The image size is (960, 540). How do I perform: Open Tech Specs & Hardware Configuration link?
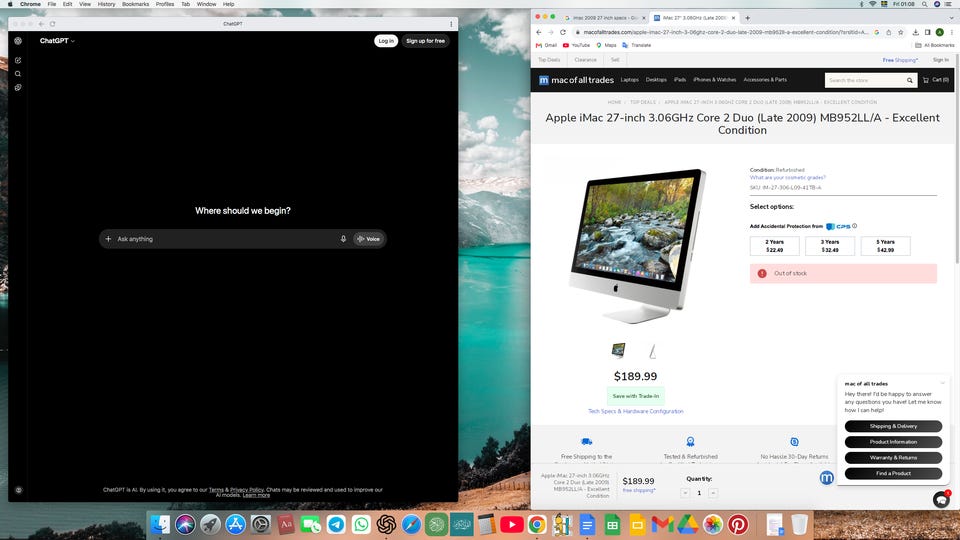pos(636,411)
